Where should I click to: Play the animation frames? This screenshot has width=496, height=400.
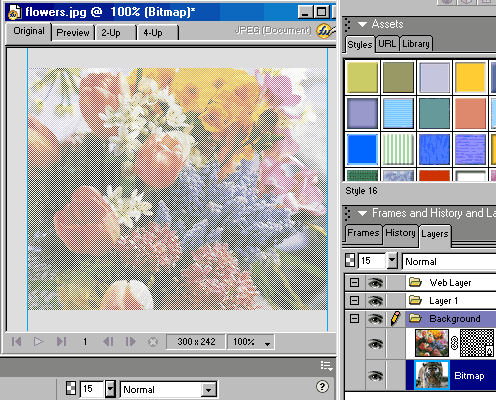click(x=39, y=342)
